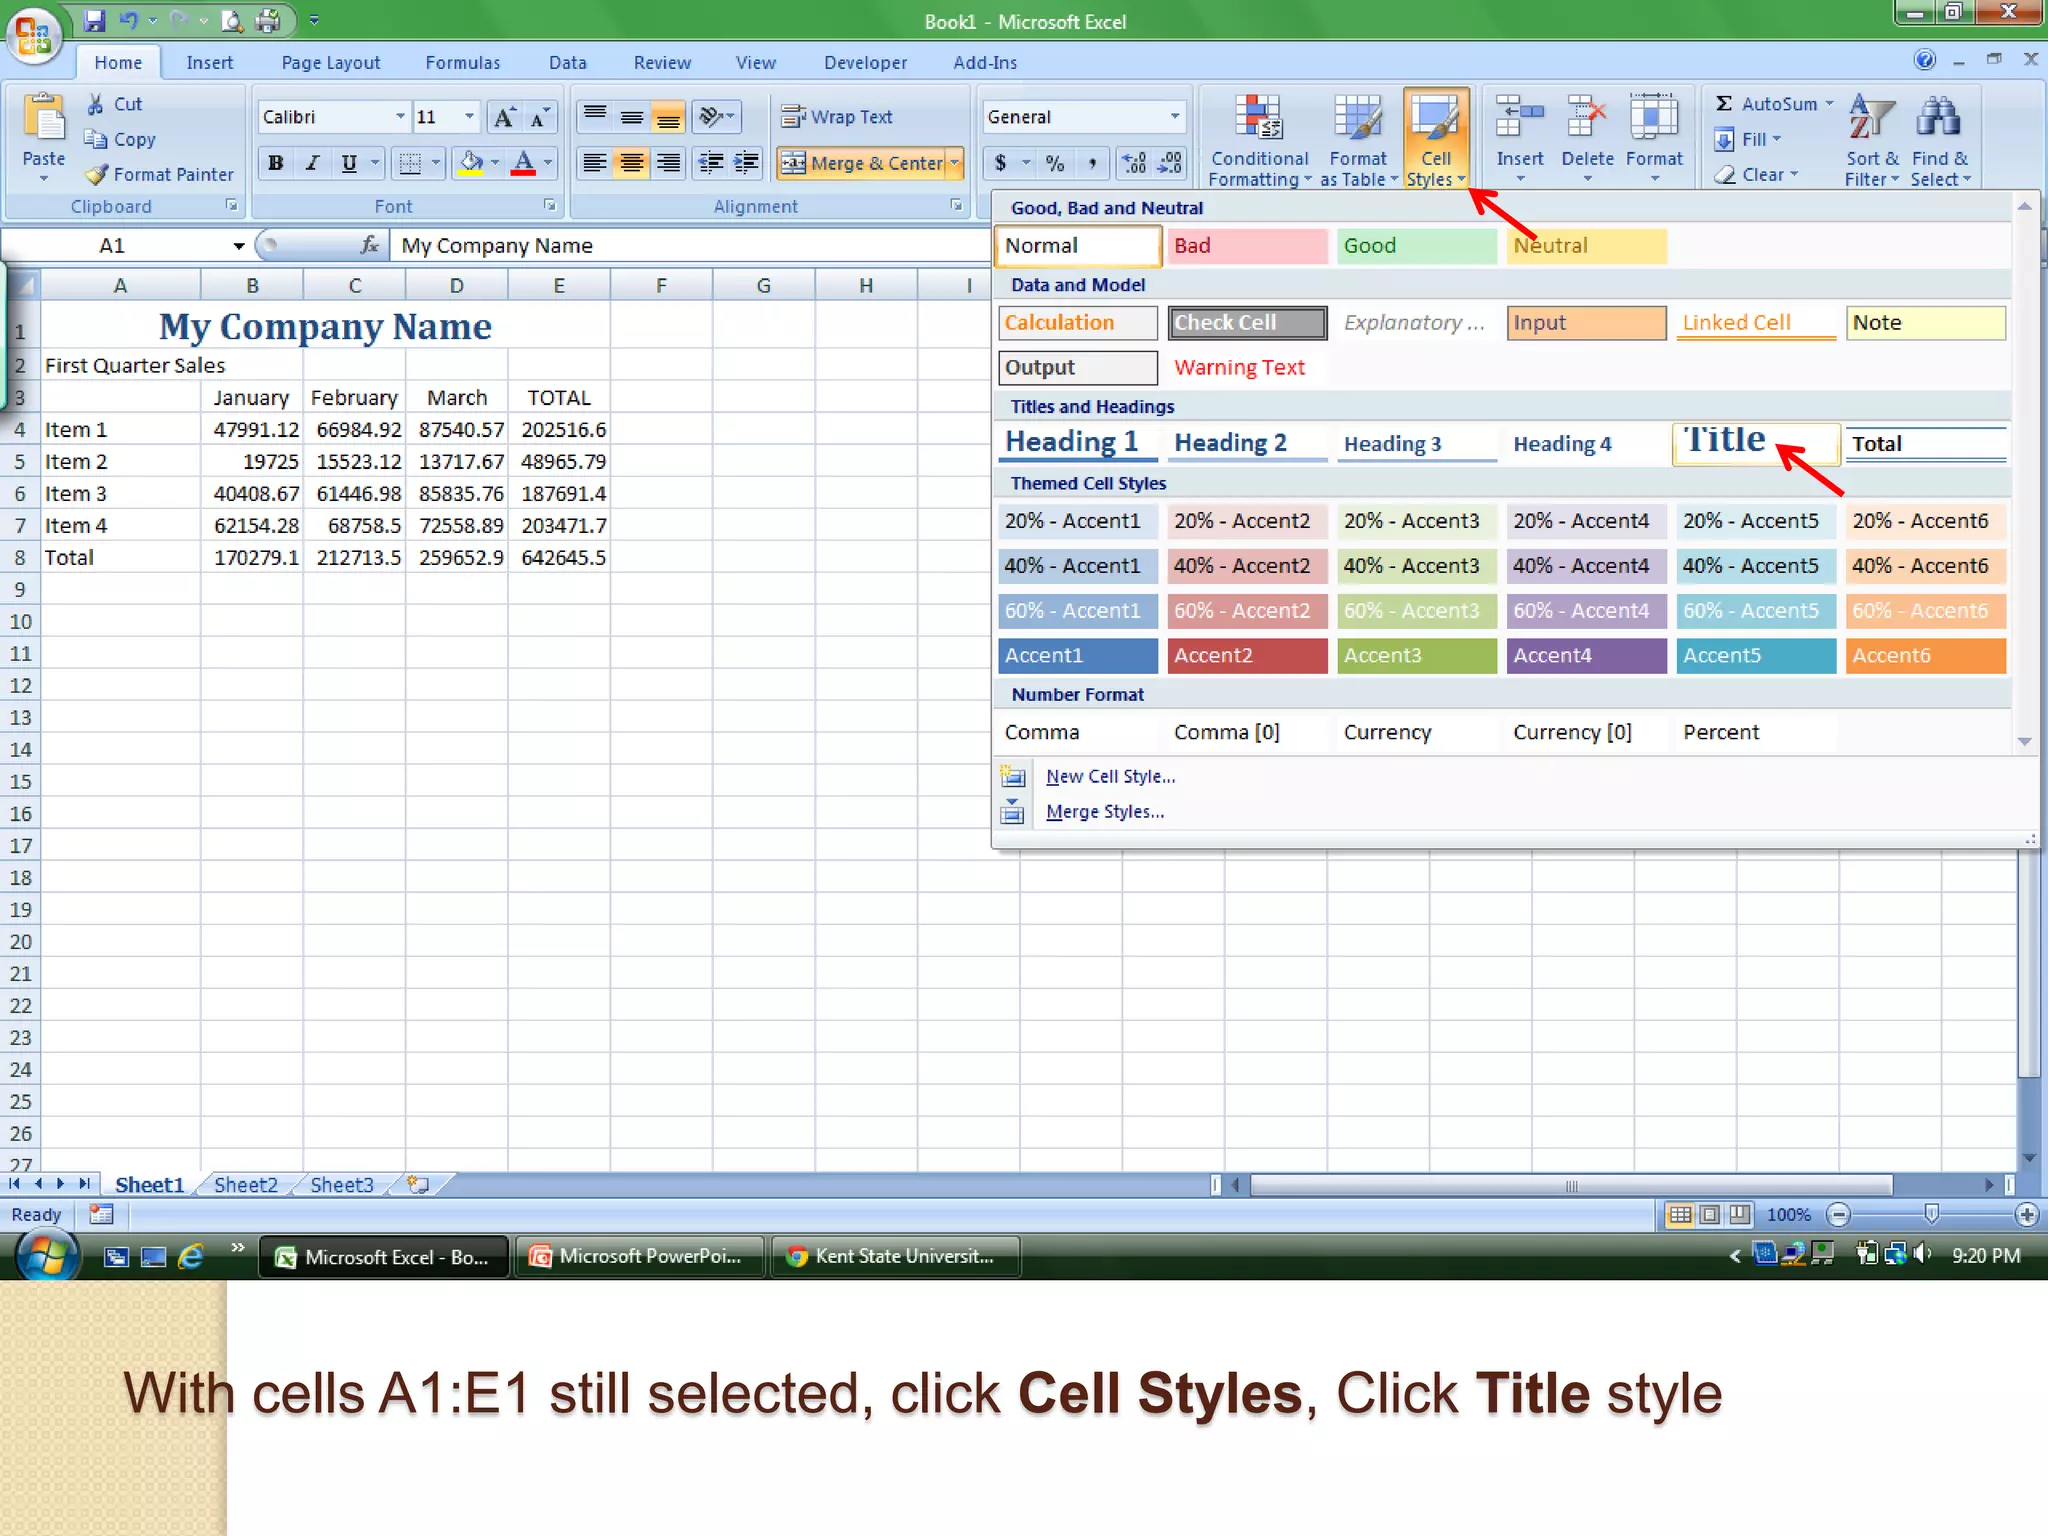Toggle Merge & Center
Image resolution: width=2048 pixels, height=1536 pixels.
click(x=861, y=163)
